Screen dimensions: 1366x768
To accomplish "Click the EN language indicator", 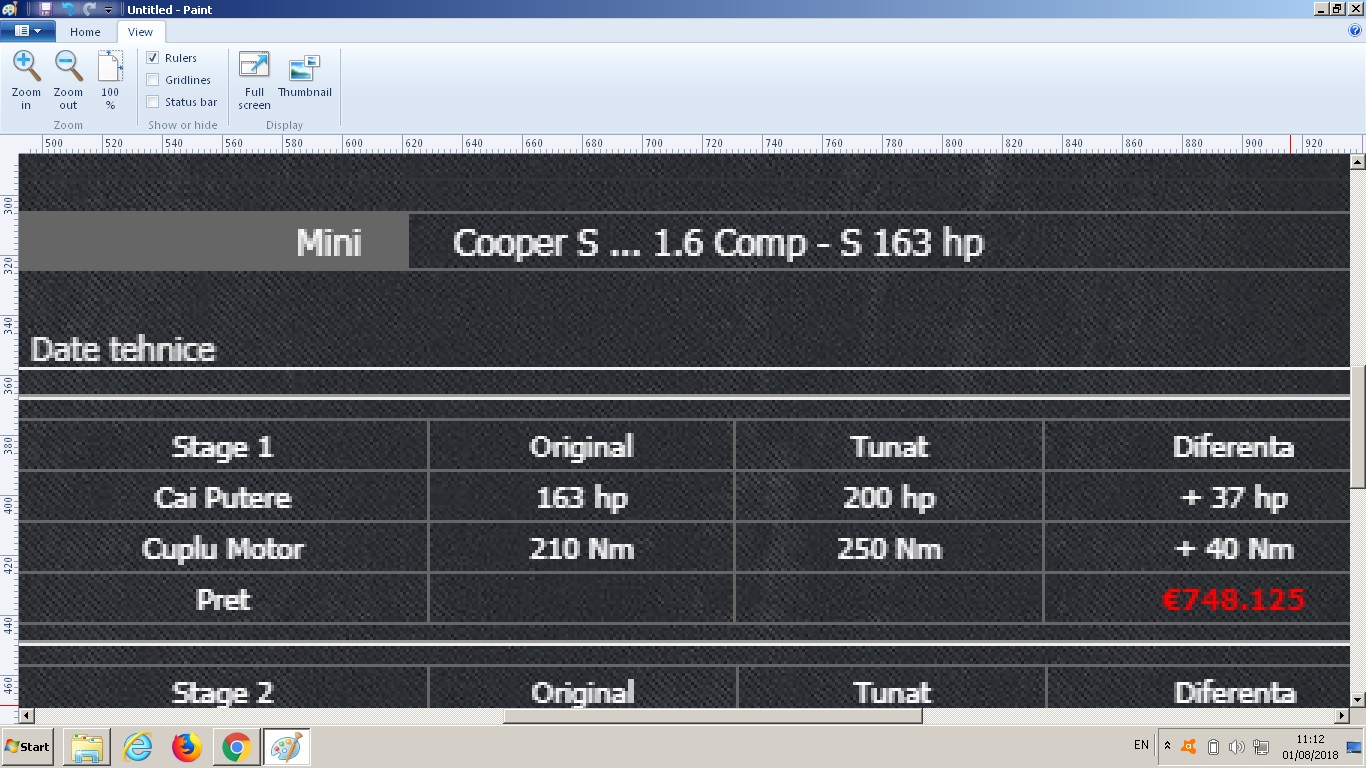I will click(1141, 745).
